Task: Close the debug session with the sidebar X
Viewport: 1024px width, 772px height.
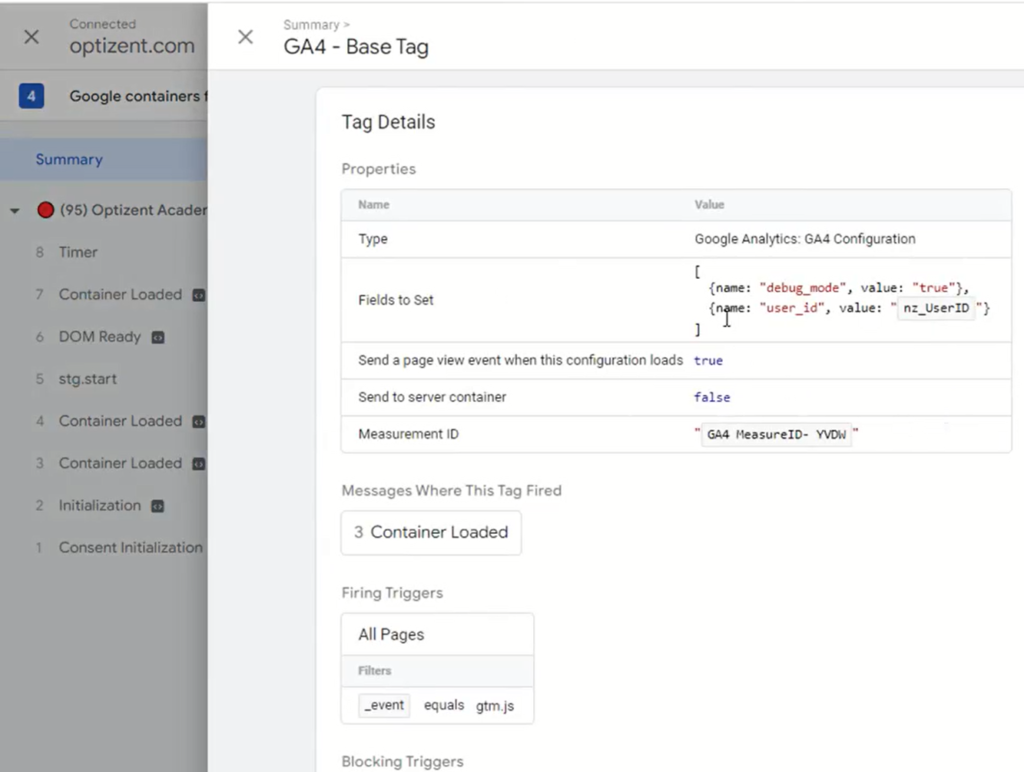Action: 32,37
